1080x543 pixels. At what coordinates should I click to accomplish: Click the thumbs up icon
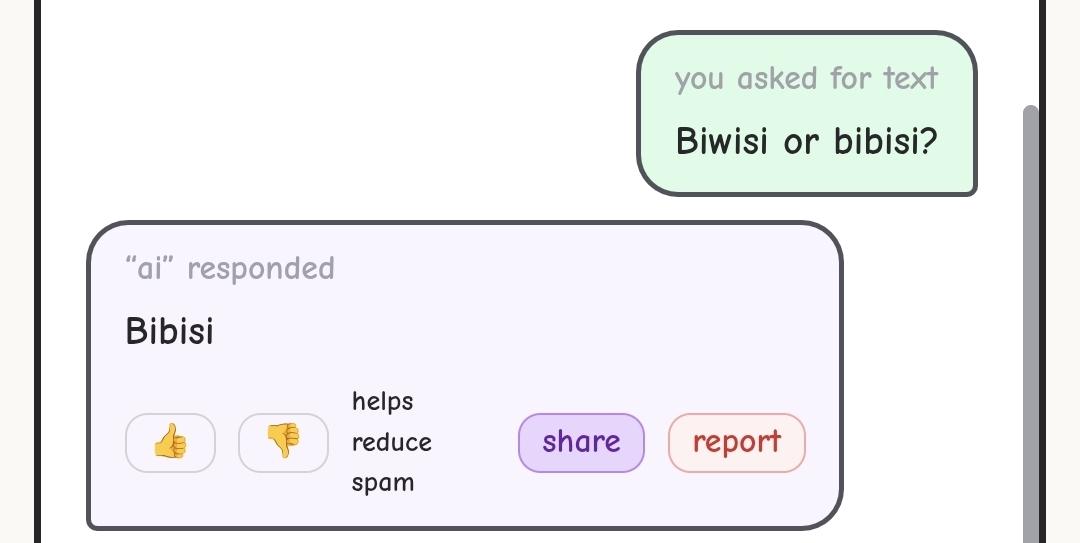click(170, 442)
